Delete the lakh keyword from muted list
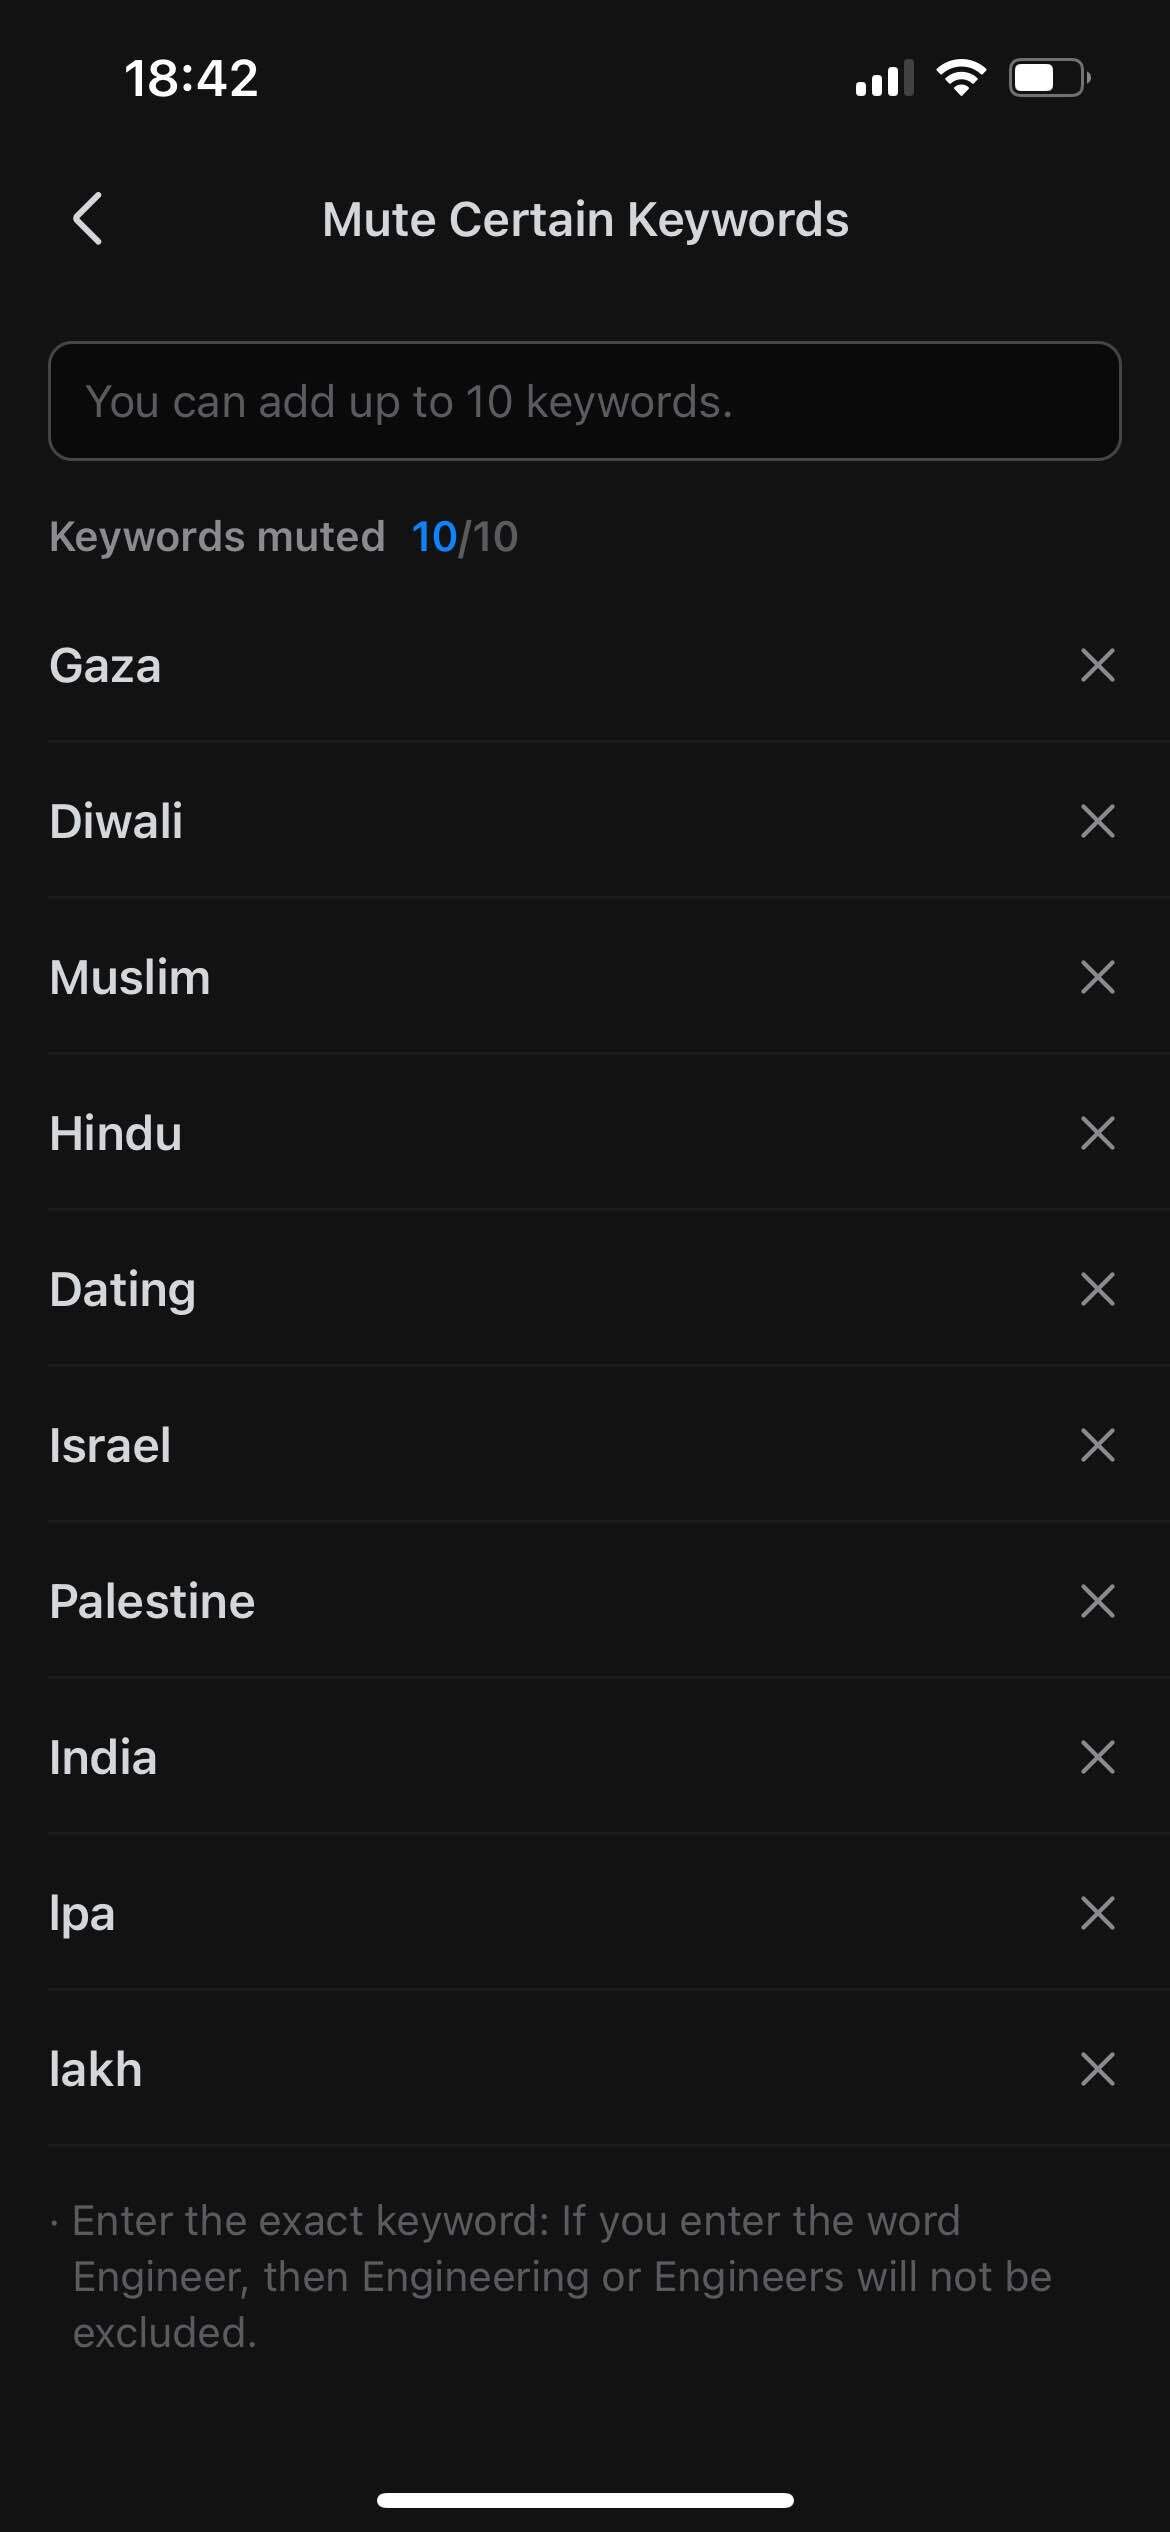 1097,2069
